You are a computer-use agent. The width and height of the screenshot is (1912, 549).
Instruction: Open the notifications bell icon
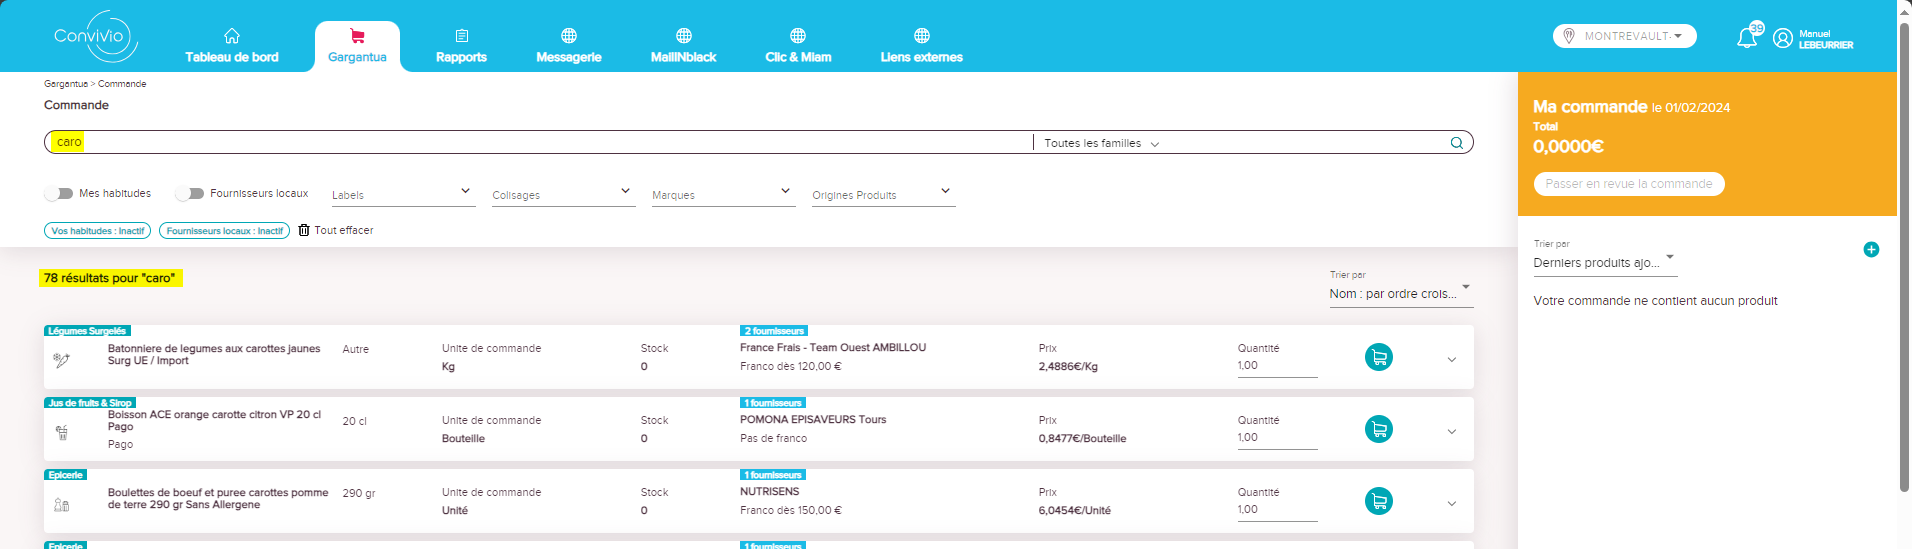1747,38
